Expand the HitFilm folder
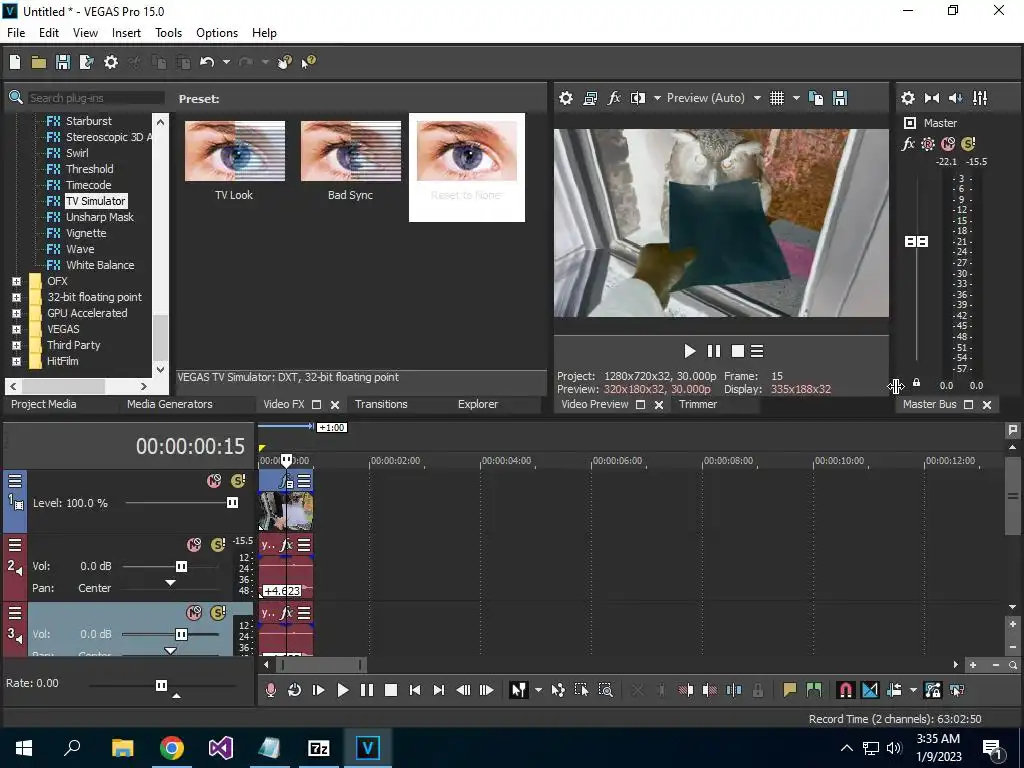 point(16,361)
